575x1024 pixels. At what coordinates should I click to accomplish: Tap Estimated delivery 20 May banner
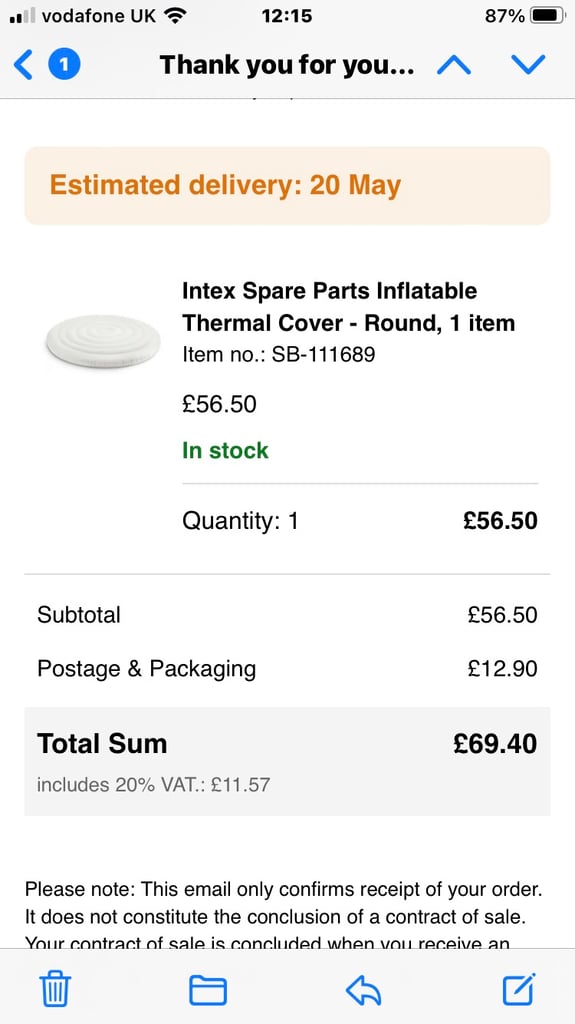(288, 185)
